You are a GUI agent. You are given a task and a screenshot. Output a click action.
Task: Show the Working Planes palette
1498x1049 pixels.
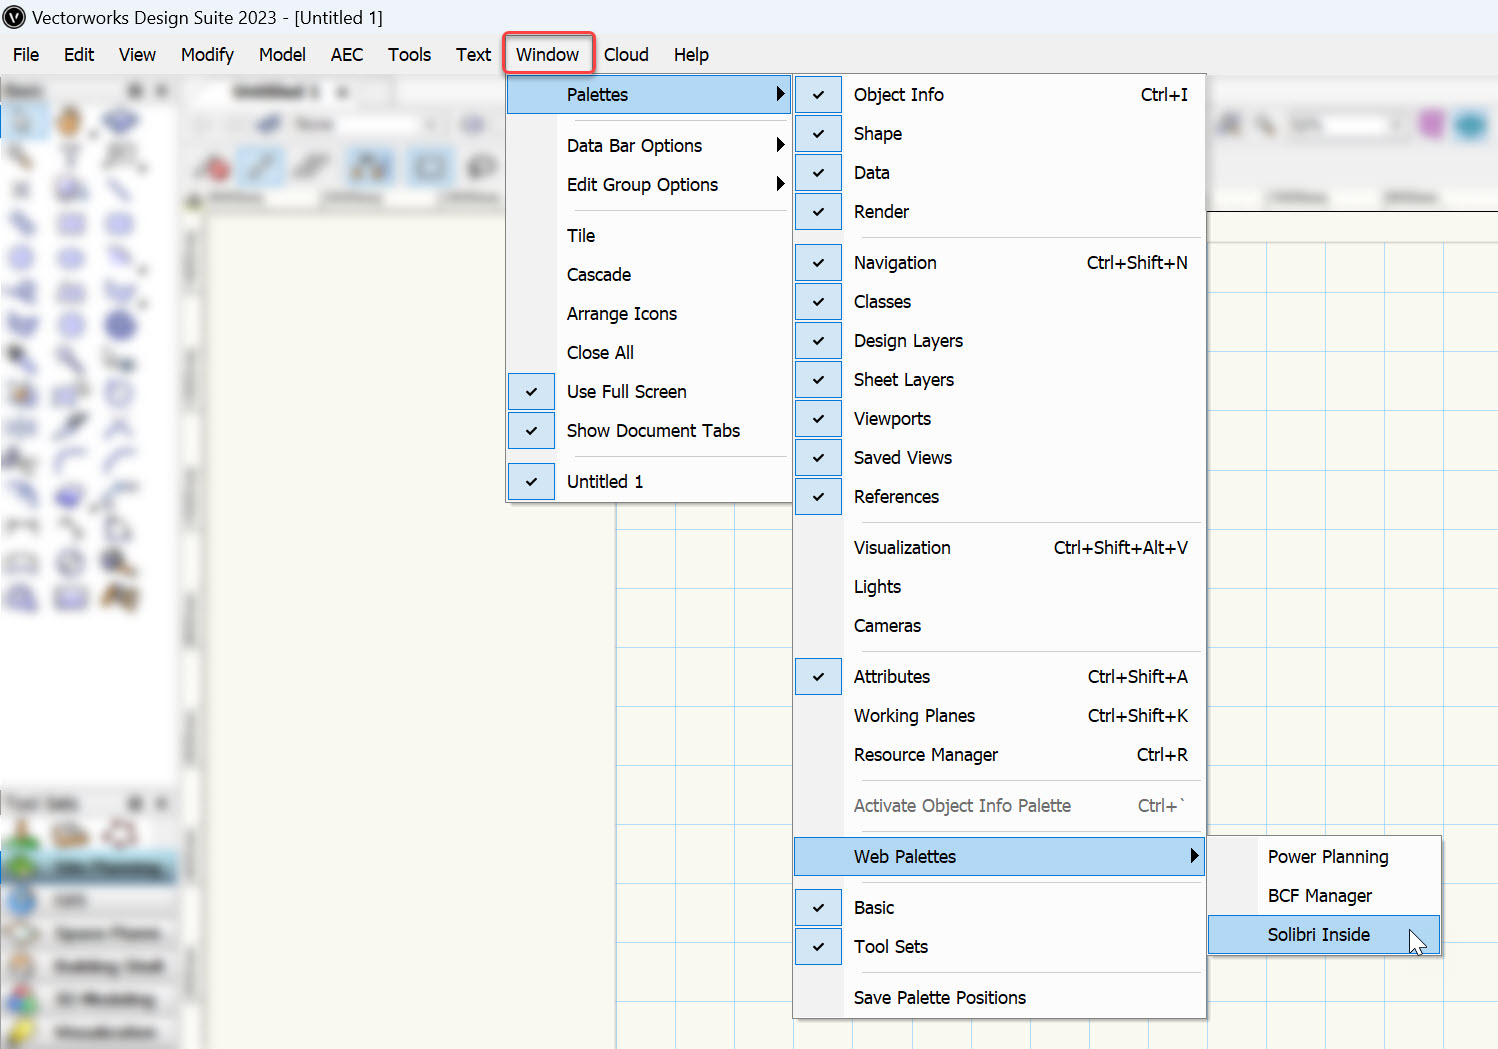click(x=1000, y=716)
